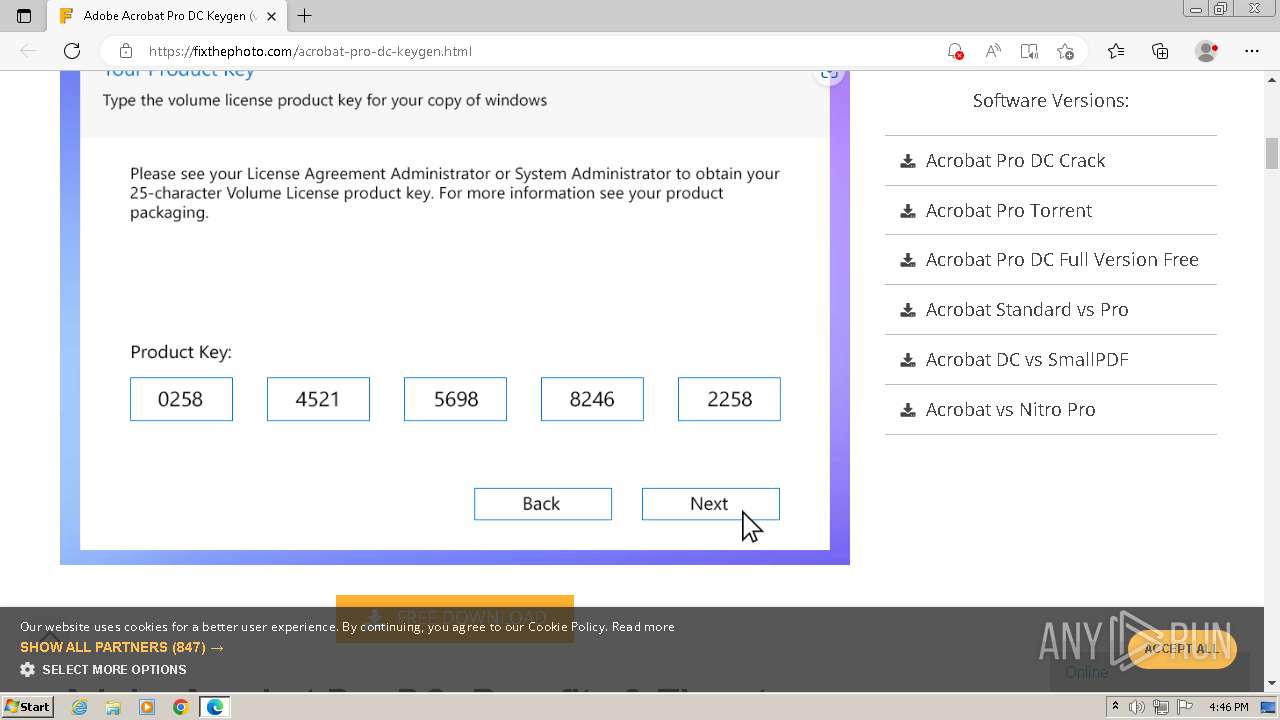Click last product key field 2258
The height and width of the screenshot is (720, 1280).
(729, 399)
